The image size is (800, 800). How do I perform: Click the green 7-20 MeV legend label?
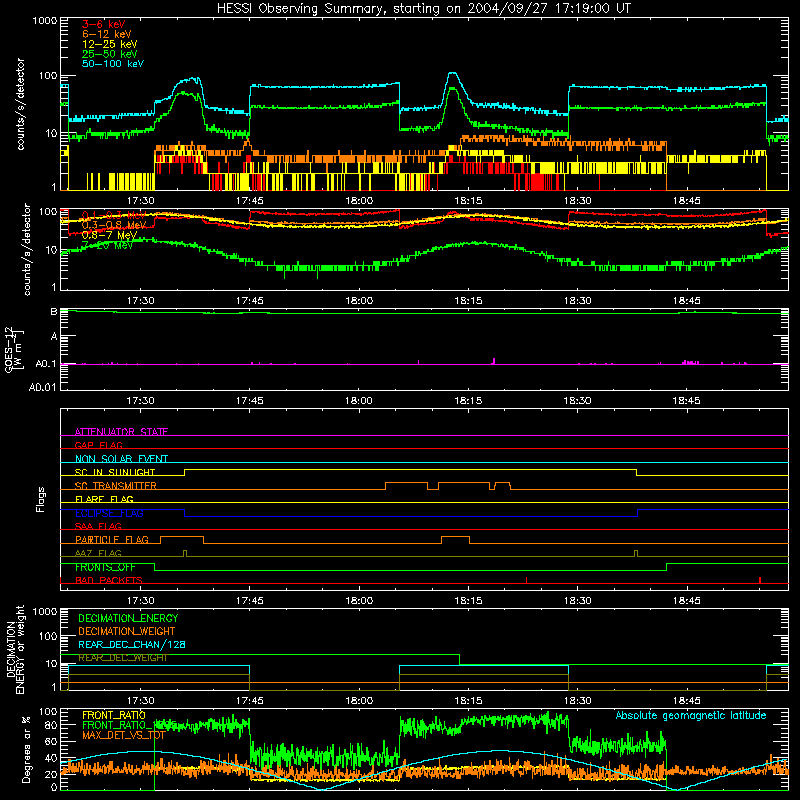click(x=108, y=245)
